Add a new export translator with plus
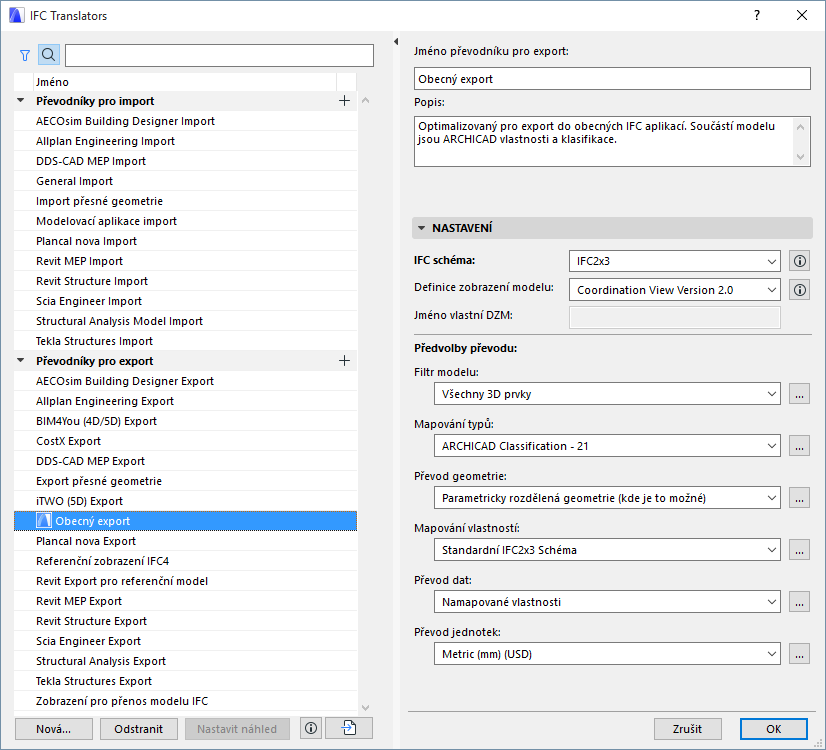 [x=344, y=361]
